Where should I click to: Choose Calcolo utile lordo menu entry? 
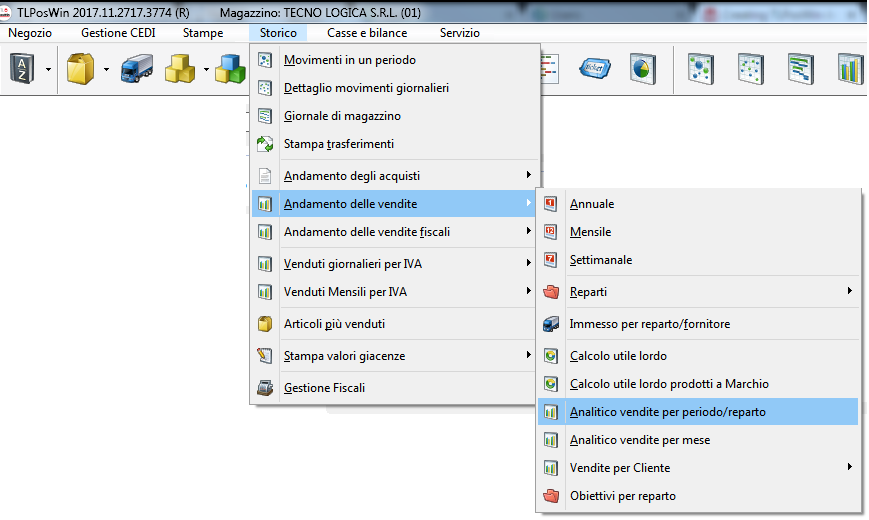617,356
